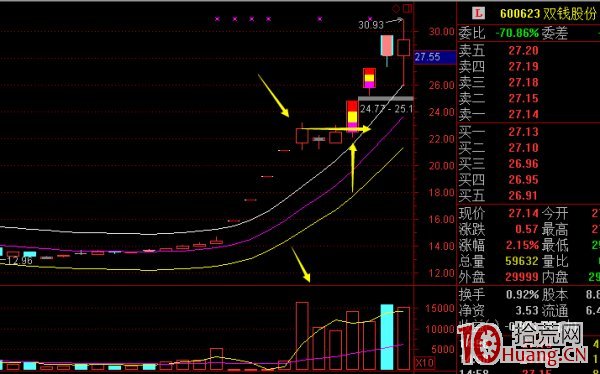
Task: Select the latest hollow red candlestick
Action: (x=403, y=48)
